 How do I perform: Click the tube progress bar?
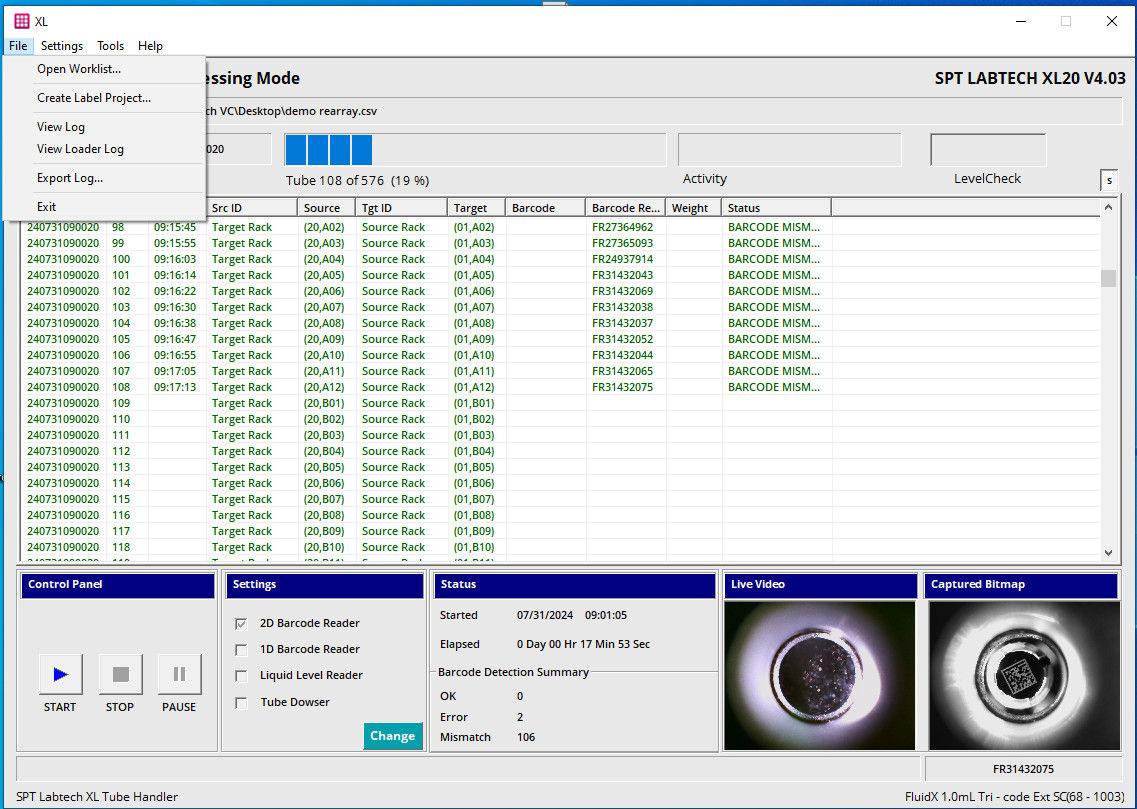click(x=475, y=150)
